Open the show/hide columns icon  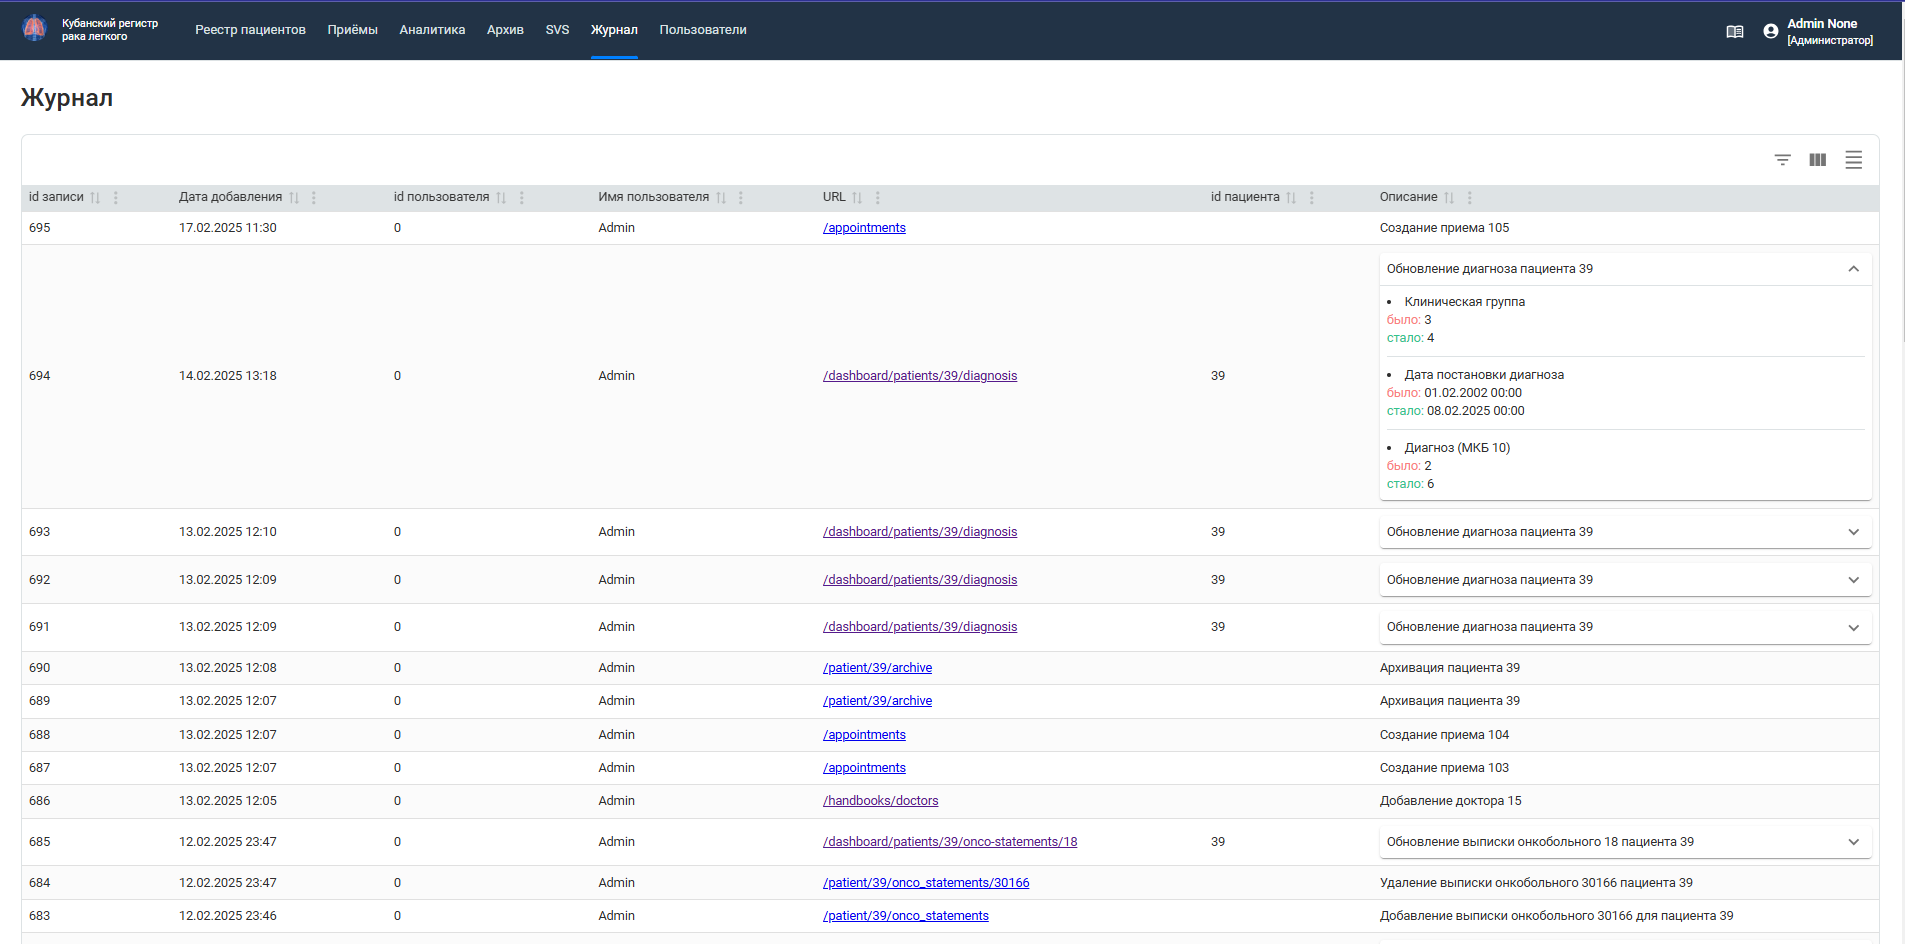click(1818, 160)
